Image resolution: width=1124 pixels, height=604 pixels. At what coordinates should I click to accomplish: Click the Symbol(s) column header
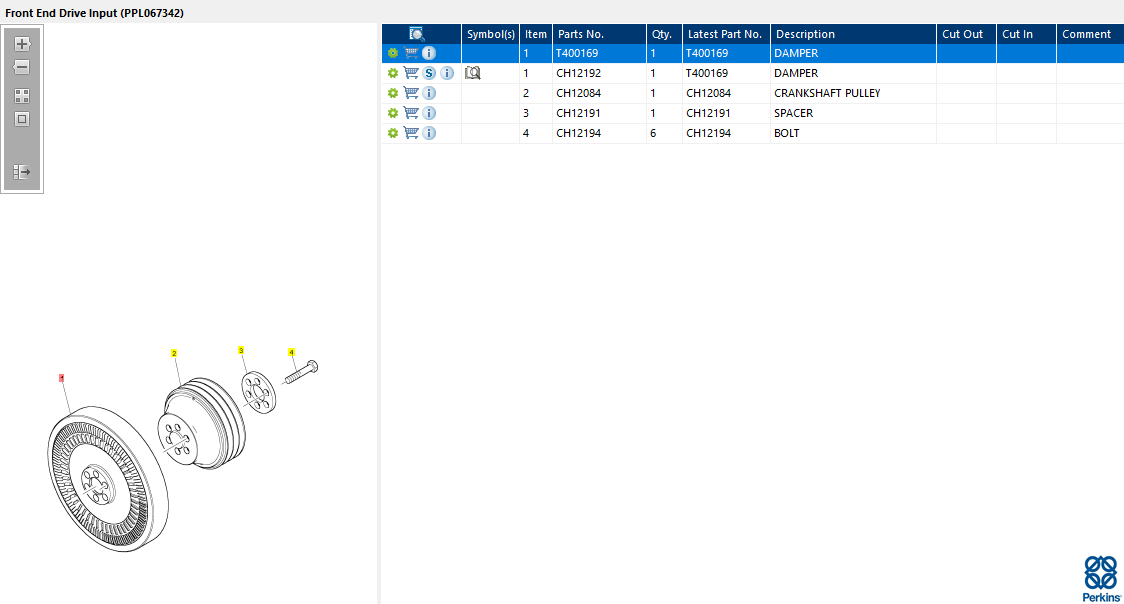pos(490,34)
